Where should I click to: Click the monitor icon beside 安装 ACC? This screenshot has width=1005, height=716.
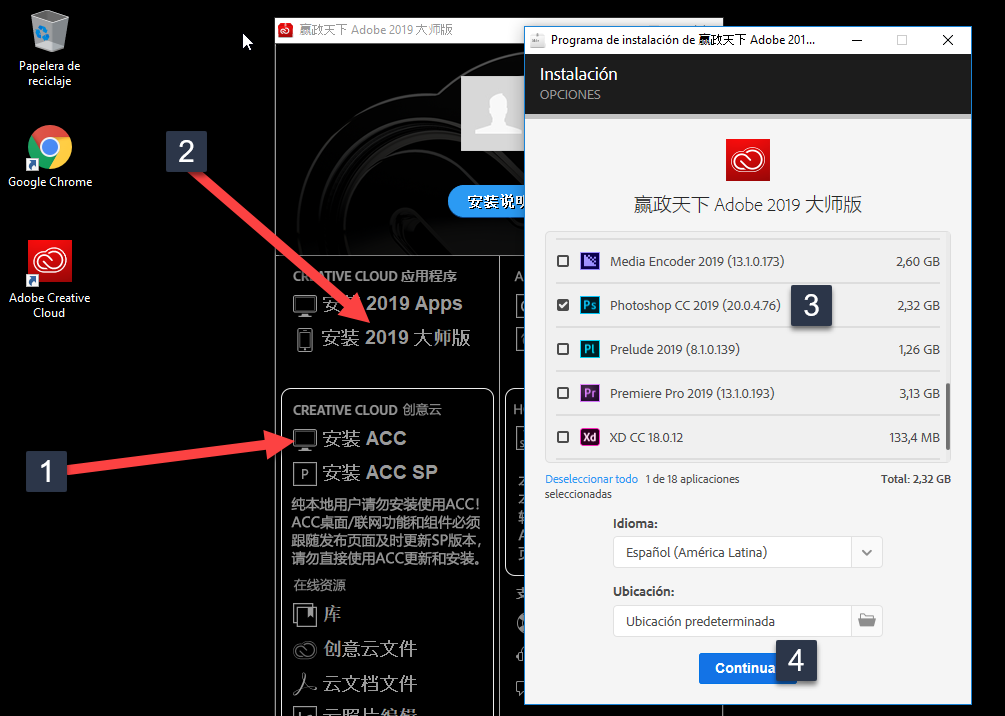pyautogui.click(x=304, y=440)
